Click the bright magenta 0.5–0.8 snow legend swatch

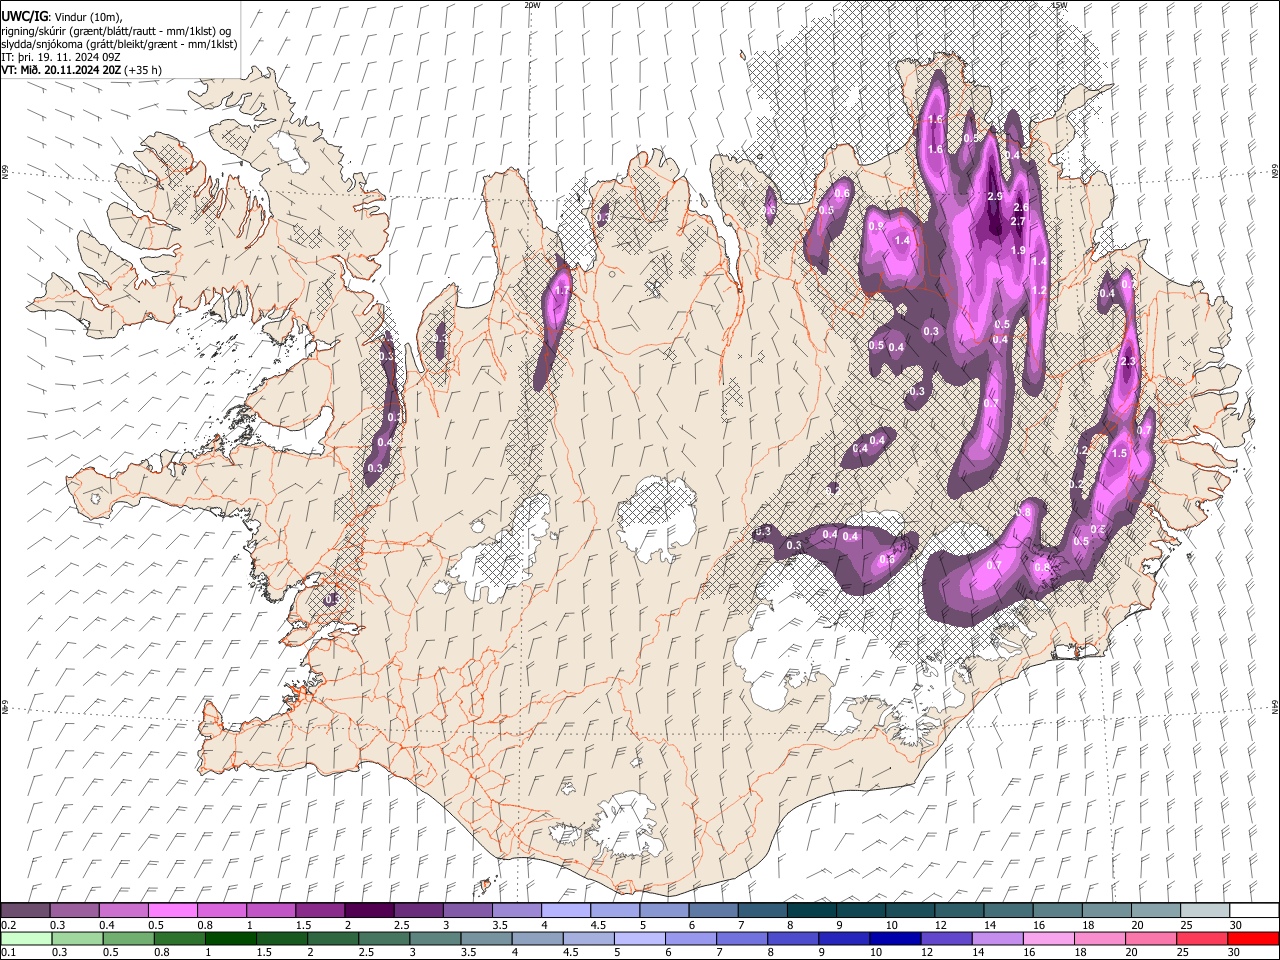pyautogui.click(x=172, y=910)
